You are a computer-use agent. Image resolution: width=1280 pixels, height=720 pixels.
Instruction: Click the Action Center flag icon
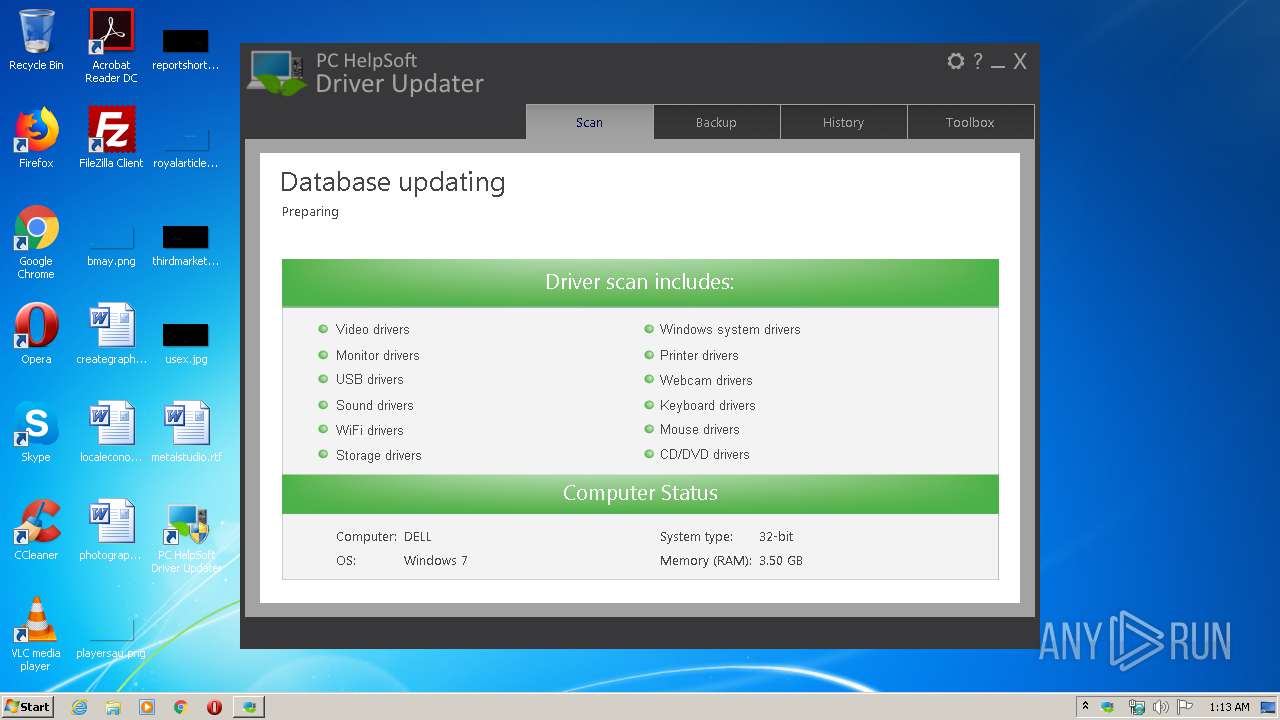1185,707
